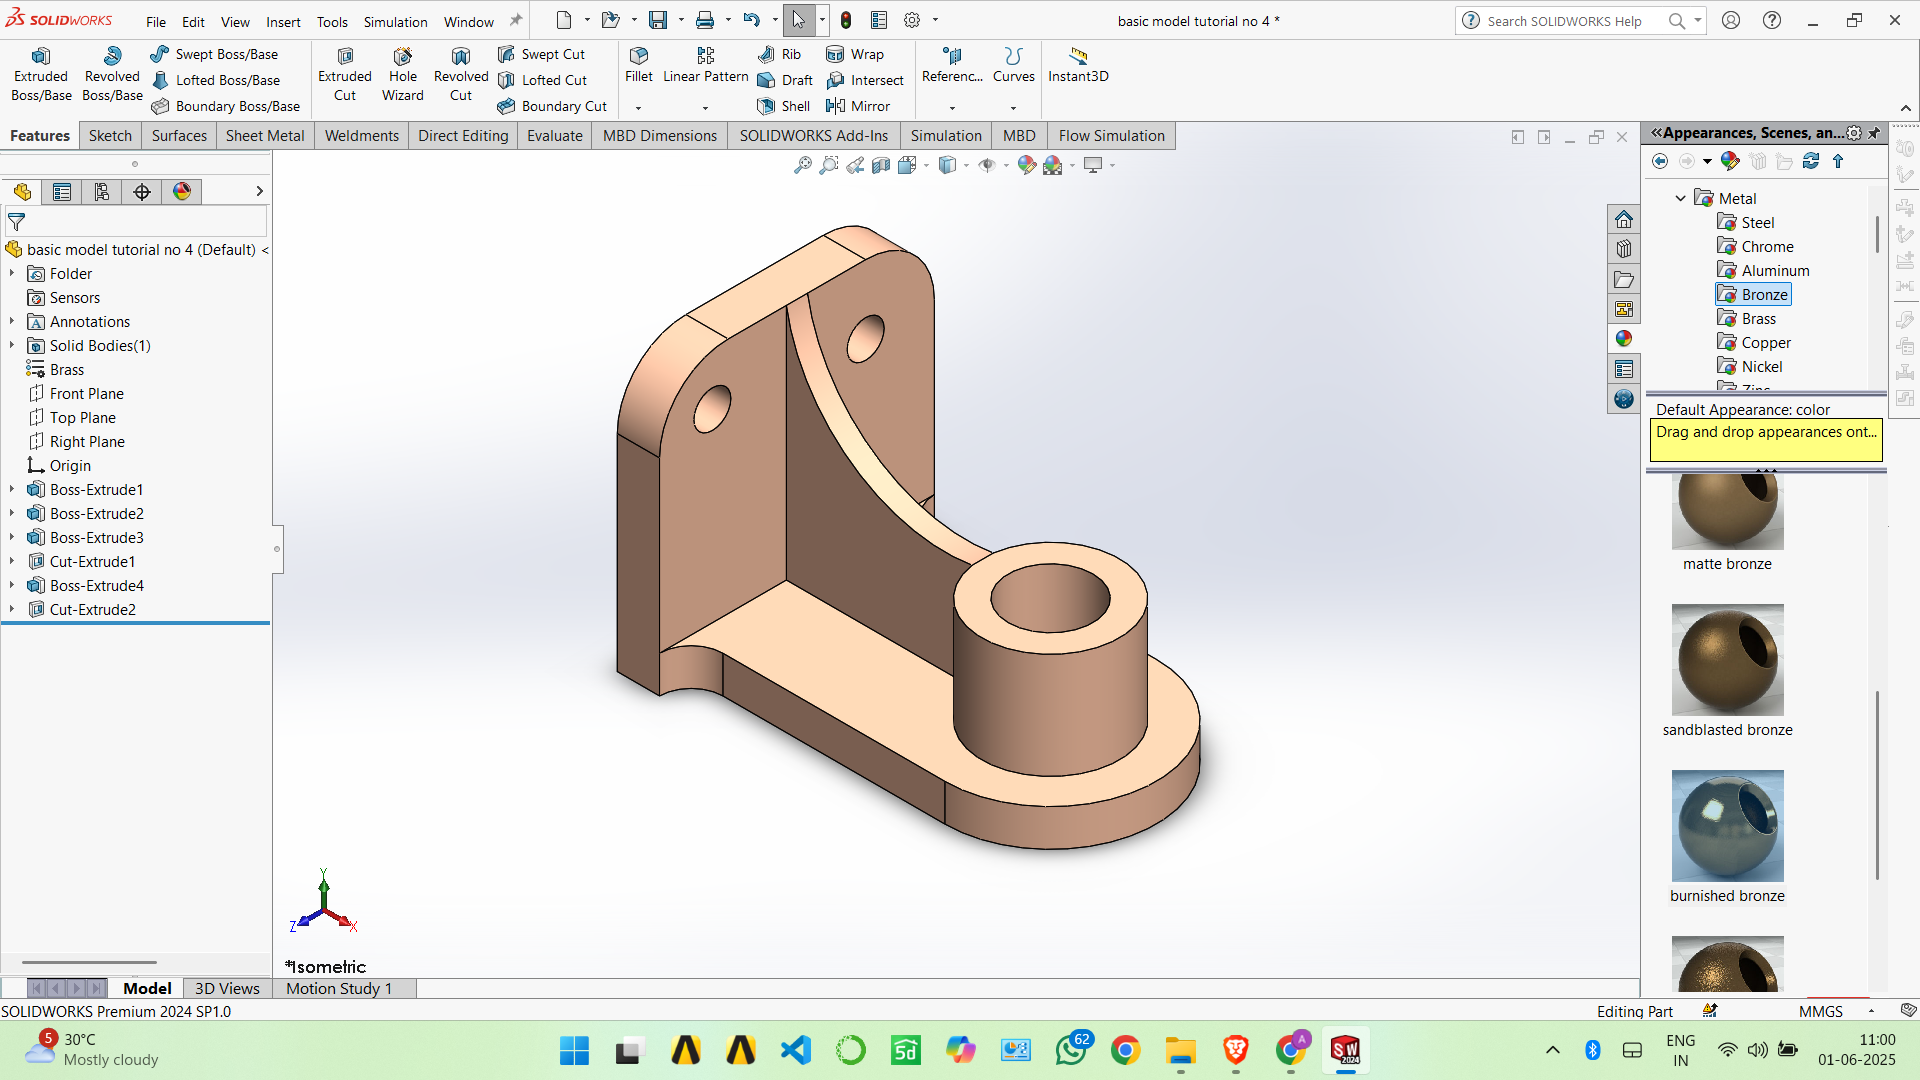Click the MMGS unit system button
Image resolution: width=1920 pixels, height=1080 pixels.
coord(1820,1011)
